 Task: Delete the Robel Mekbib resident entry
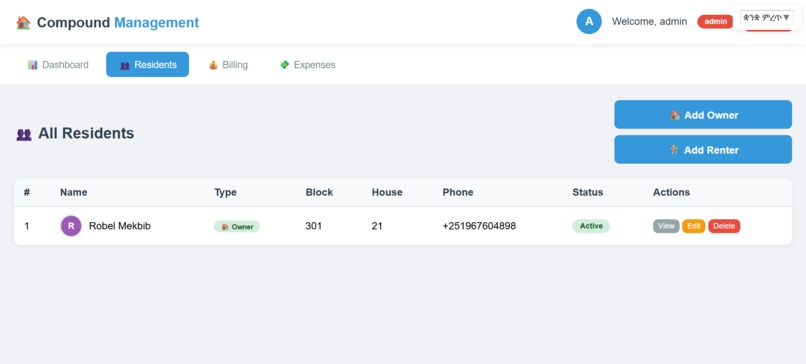pos(724,226)
